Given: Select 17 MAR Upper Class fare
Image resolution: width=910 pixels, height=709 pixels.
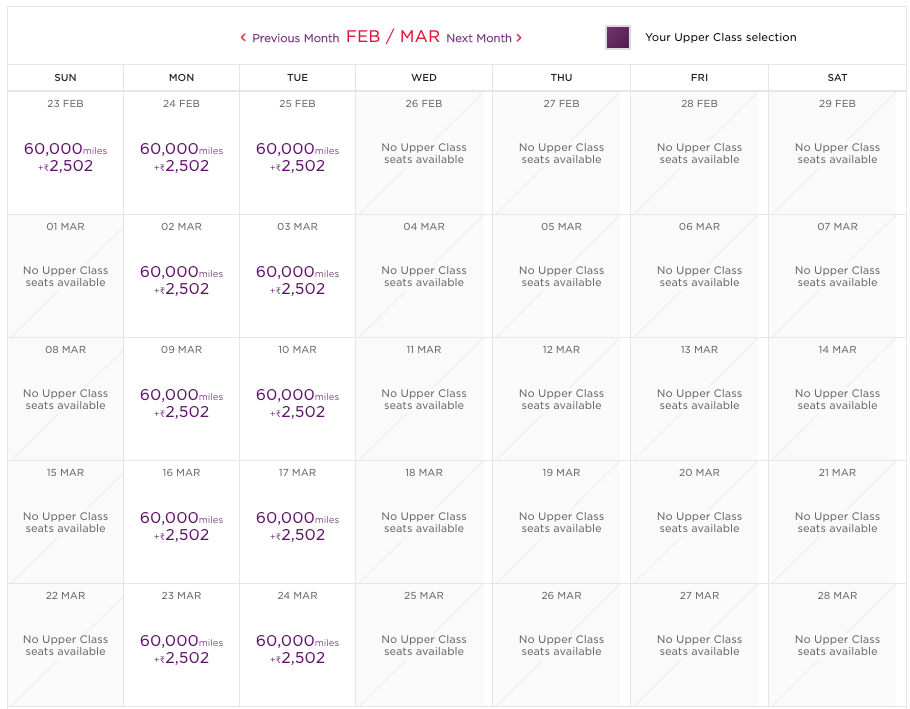Looking at the screenshot, I should pyautogui.click(x=298, y=525).
